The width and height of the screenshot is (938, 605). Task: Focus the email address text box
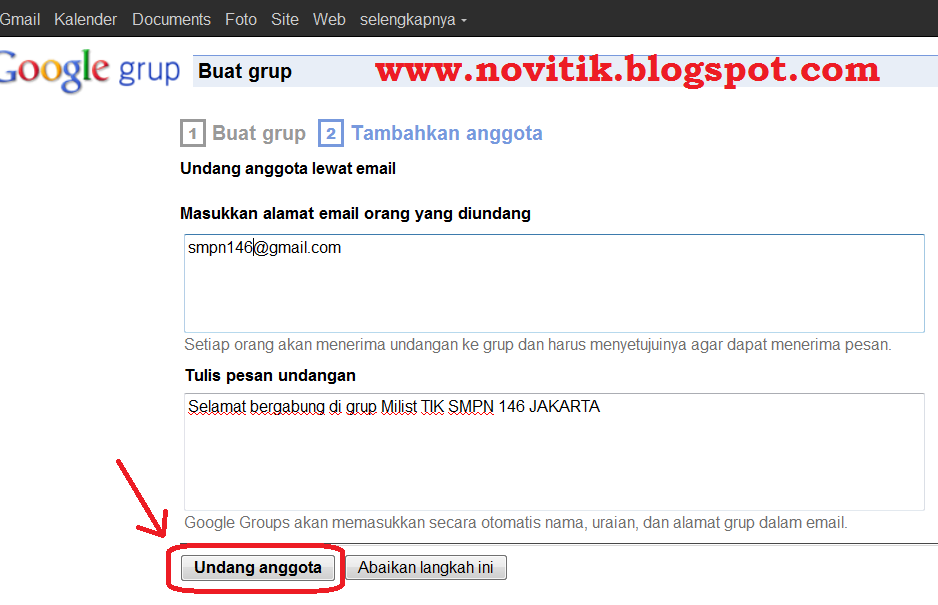554,283
